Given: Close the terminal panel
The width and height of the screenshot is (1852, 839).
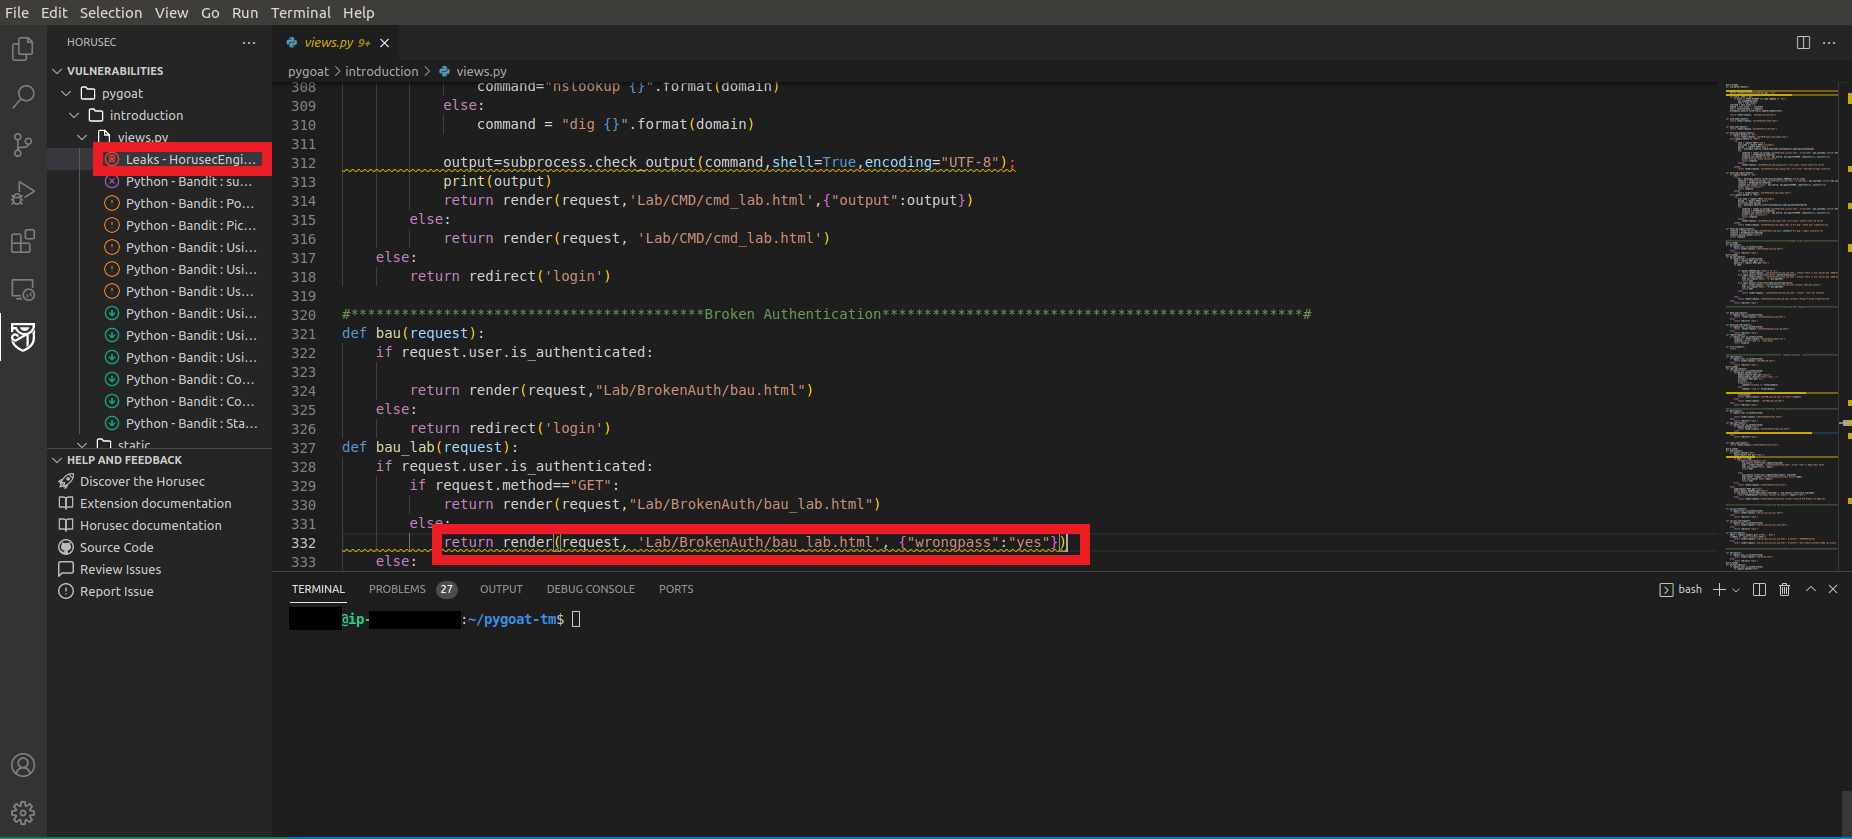Looking at the screenshot, I should click(x=1833, y=589).
